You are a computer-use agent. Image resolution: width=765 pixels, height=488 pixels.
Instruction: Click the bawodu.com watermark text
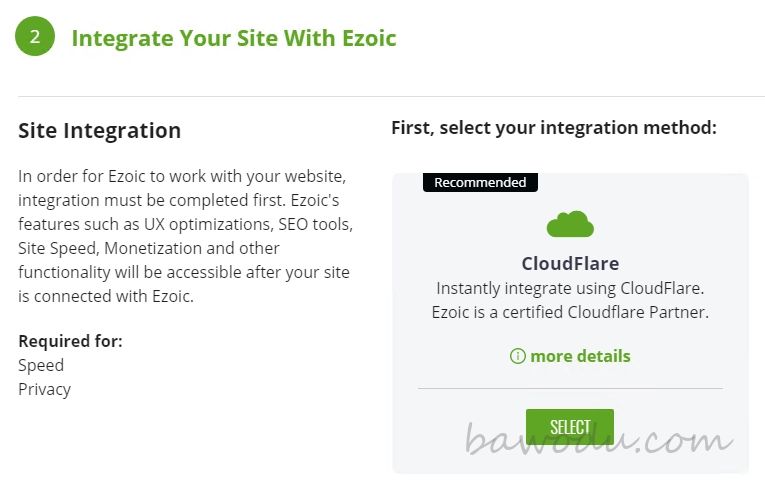point(599,439)
